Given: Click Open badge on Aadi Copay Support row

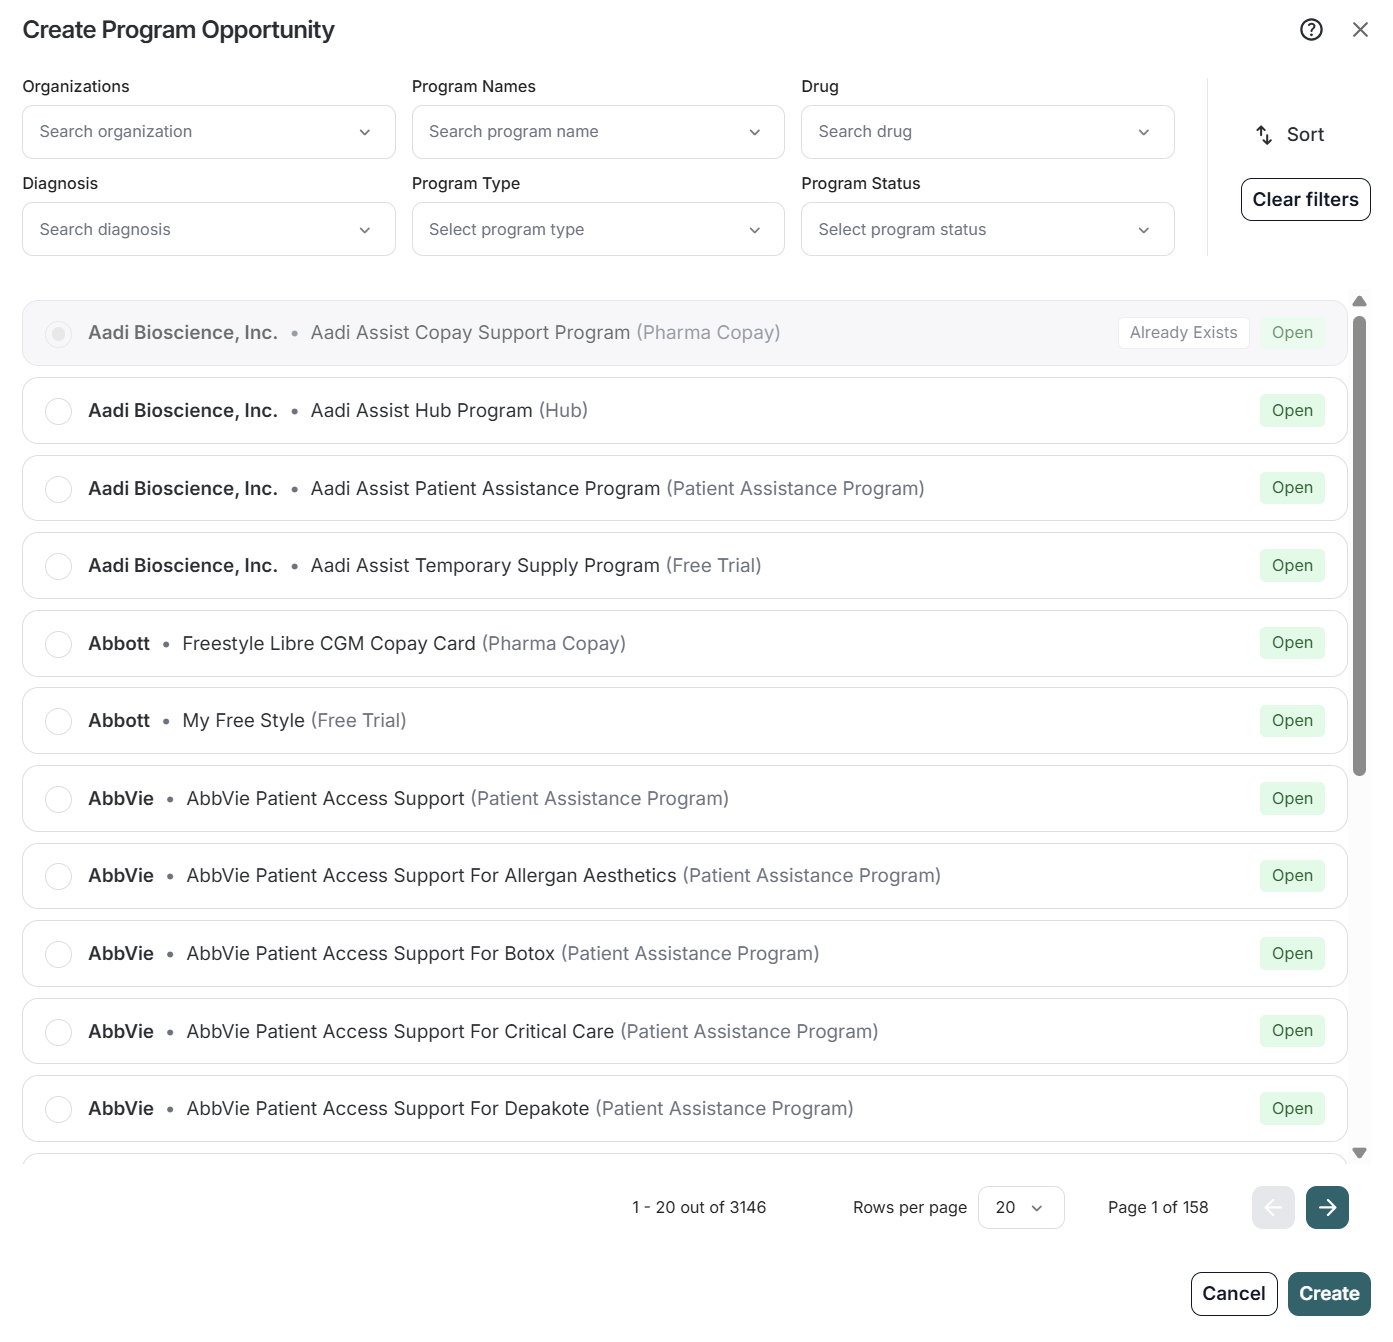Looking at the screenshot, I should click(1292, 333).
